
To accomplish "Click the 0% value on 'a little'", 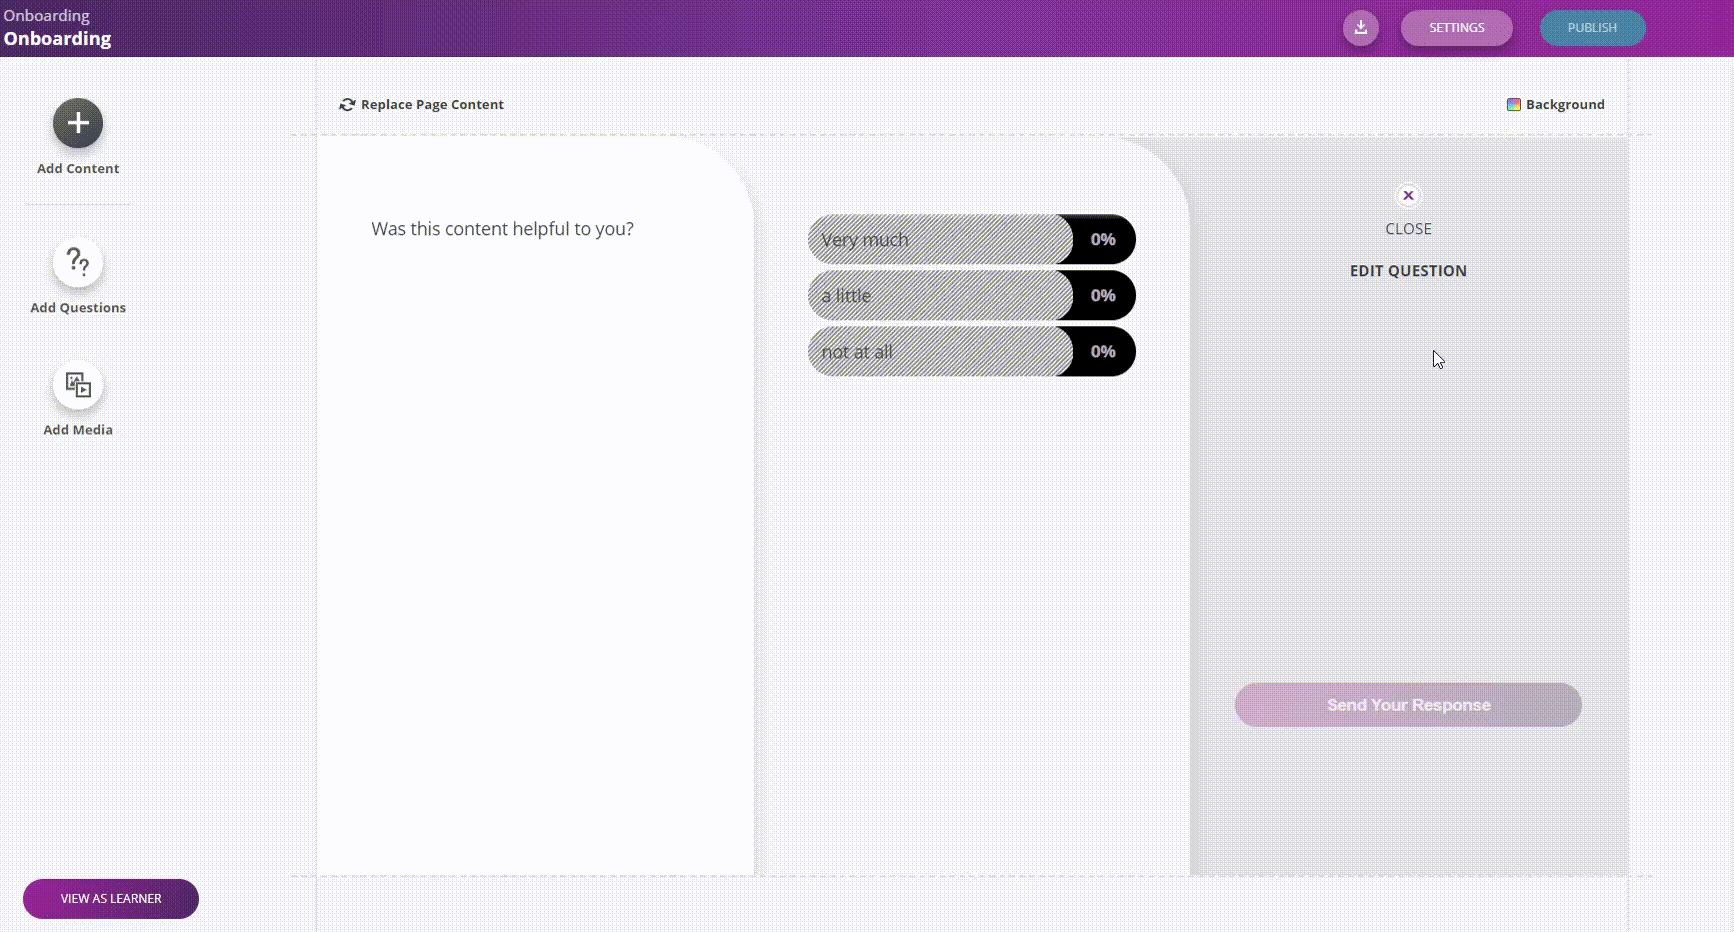I will point(1103,296).
